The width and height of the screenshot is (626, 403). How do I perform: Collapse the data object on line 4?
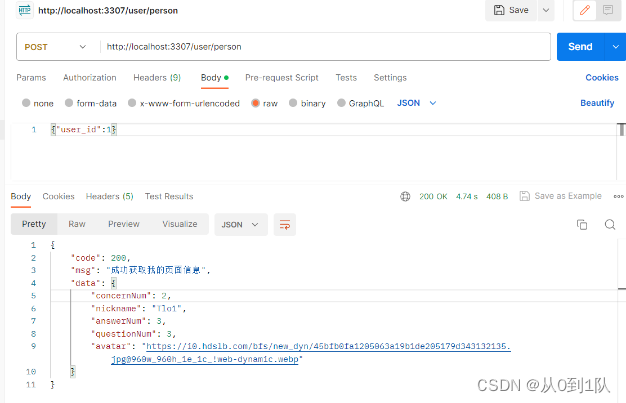[114, 283]
